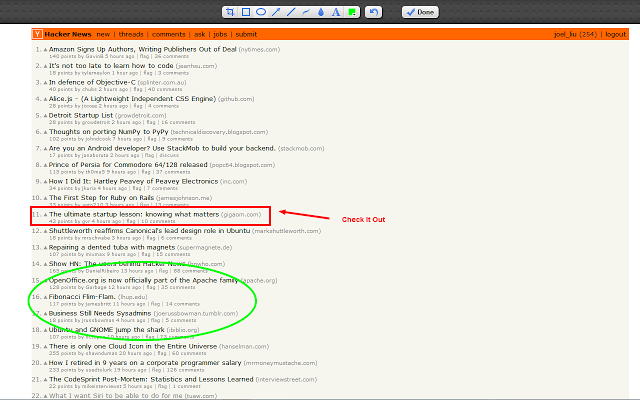This screenshot has height=400, width=640.
Task: Click the (nytimes.com) domain text
Action: click(259, 49)
